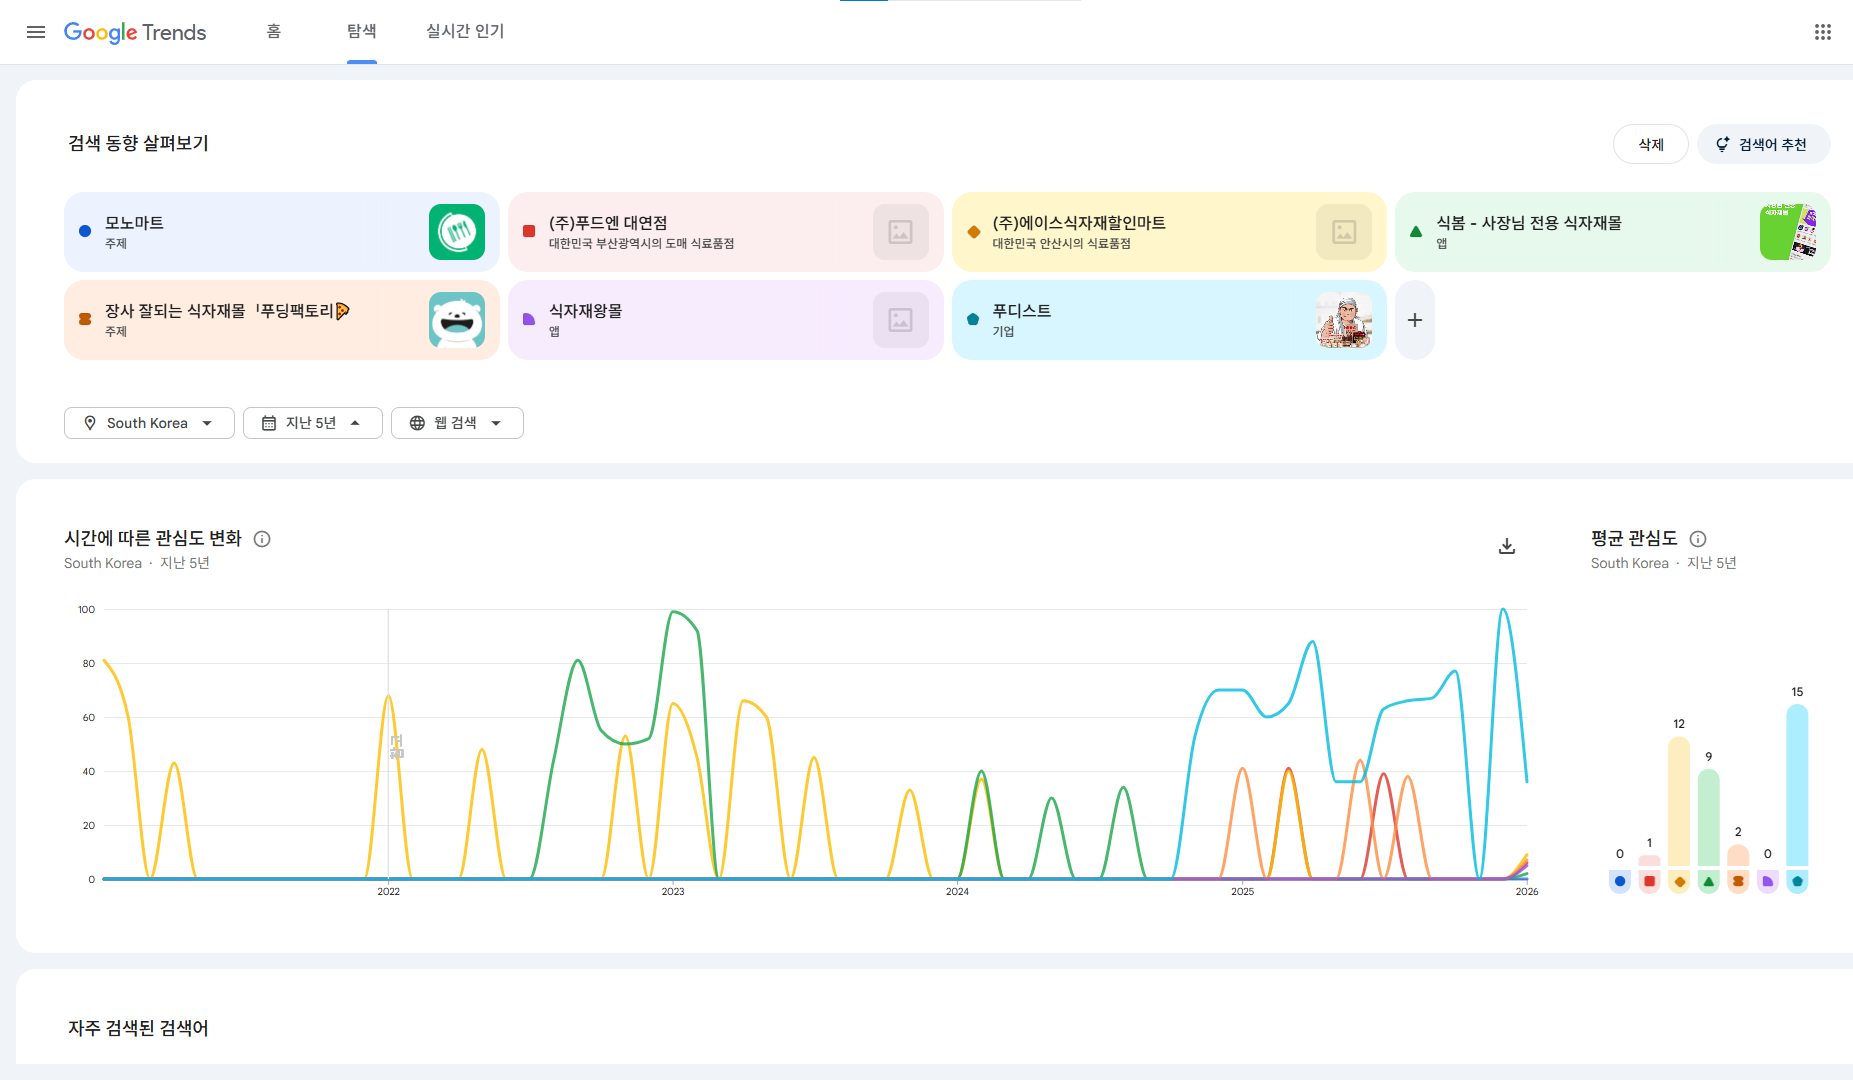Click the help icon beside 평균 관심도
This screenshot has width=1853, height=1080.
tap(1697, 539)
